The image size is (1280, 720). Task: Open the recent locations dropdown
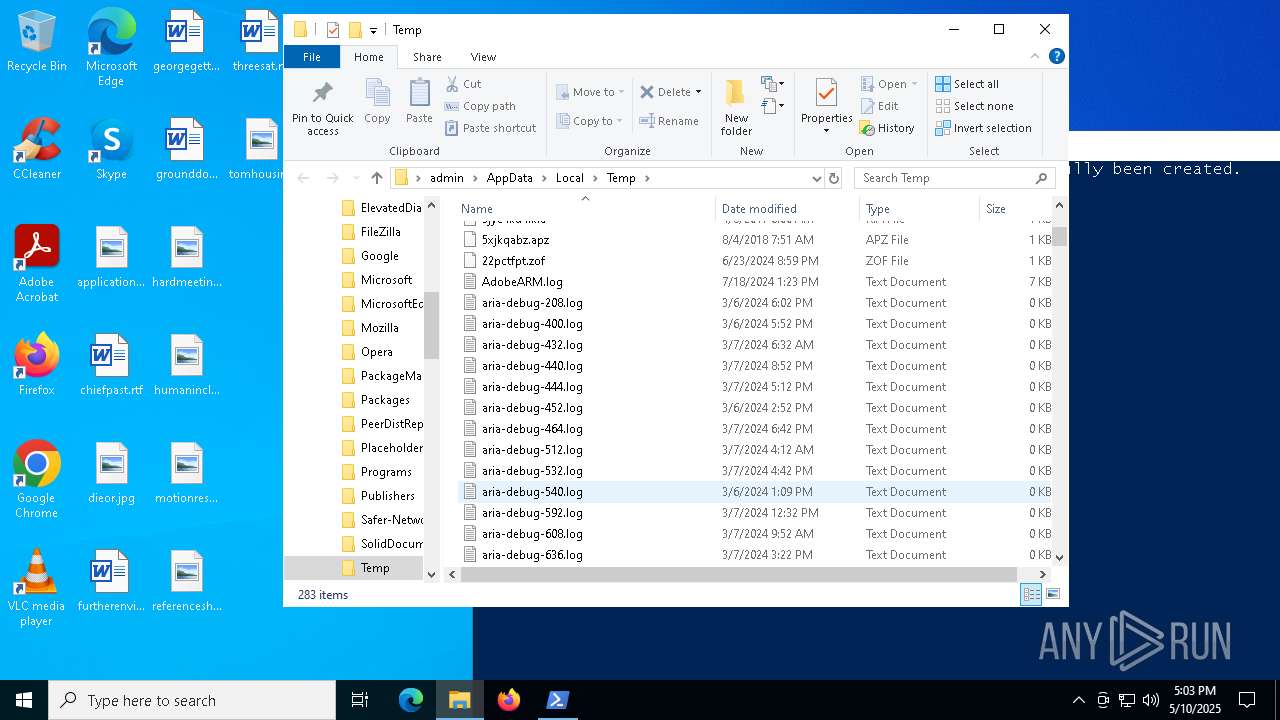coord(357,178)
